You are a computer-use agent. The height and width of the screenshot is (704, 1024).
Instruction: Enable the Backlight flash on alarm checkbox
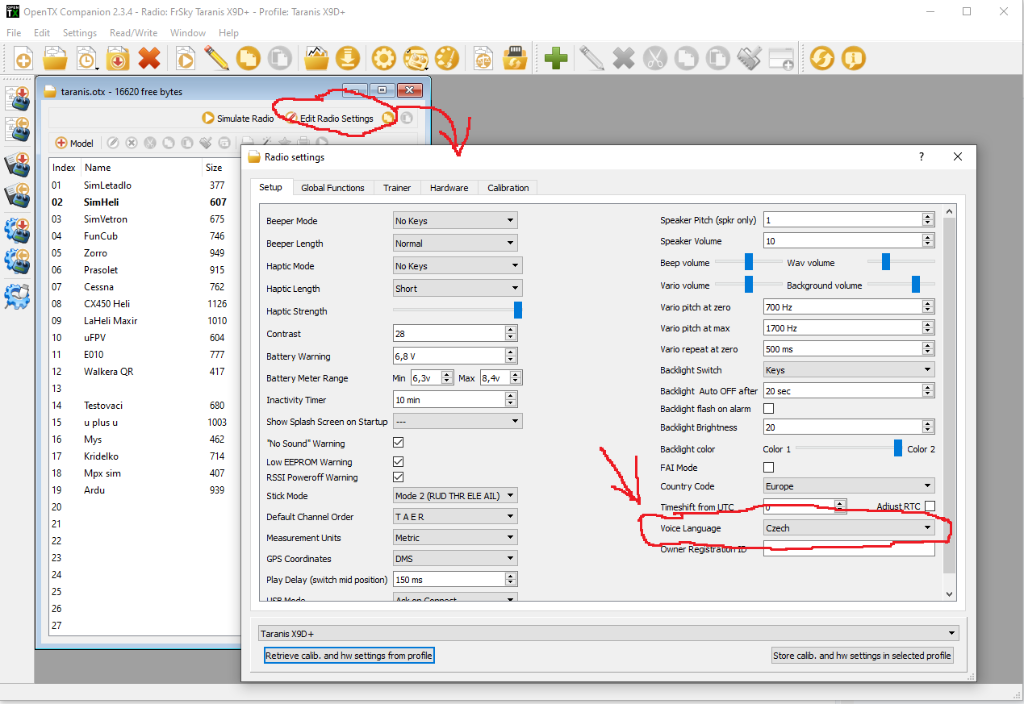point(769,409)
